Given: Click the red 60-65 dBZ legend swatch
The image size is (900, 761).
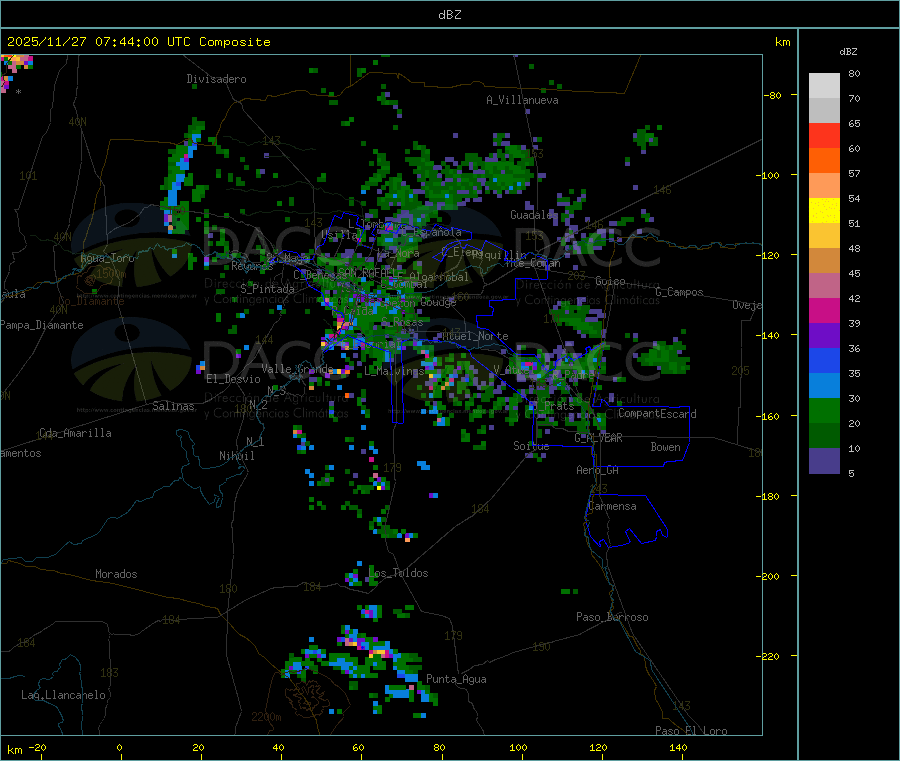Looking at the screenshot, I should tap(824, 135).
